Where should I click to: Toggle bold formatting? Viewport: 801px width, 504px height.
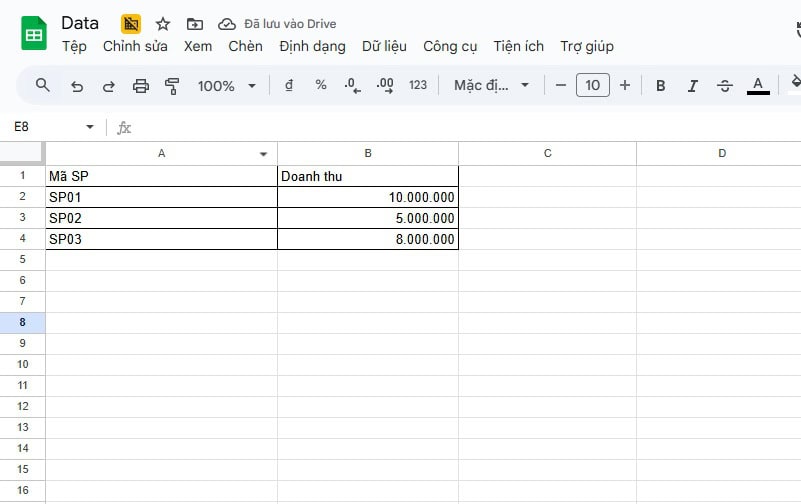[661, 86]
